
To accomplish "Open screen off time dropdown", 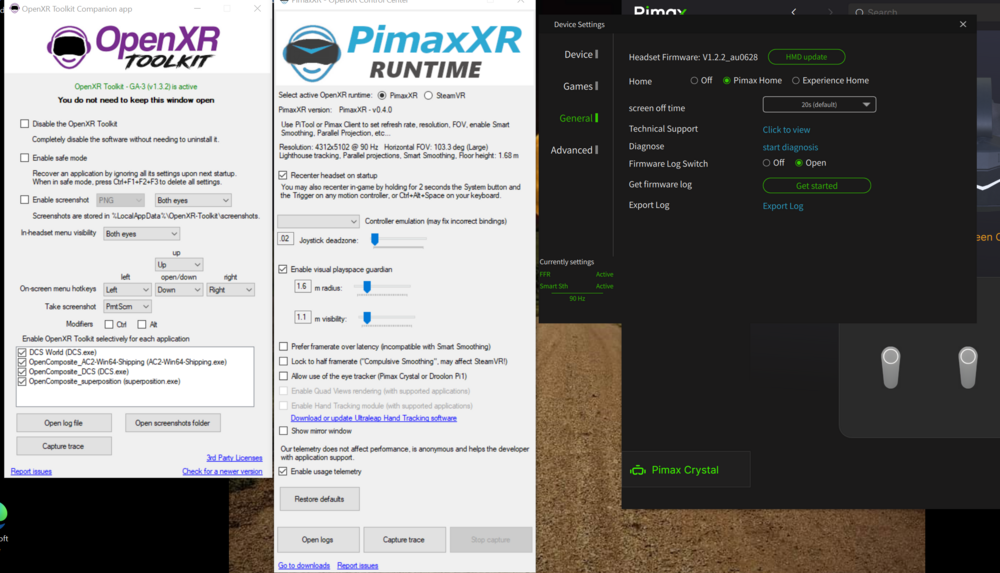I will 819,105.
